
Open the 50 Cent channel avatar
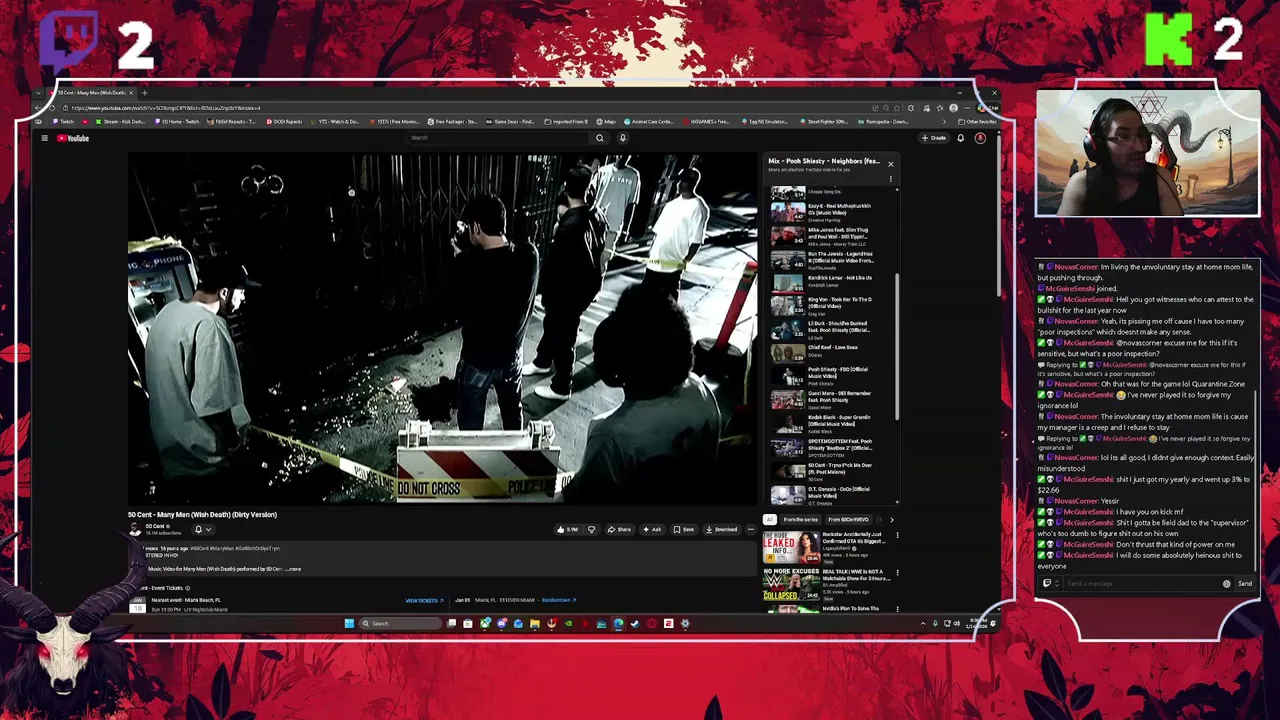[135, 530]
